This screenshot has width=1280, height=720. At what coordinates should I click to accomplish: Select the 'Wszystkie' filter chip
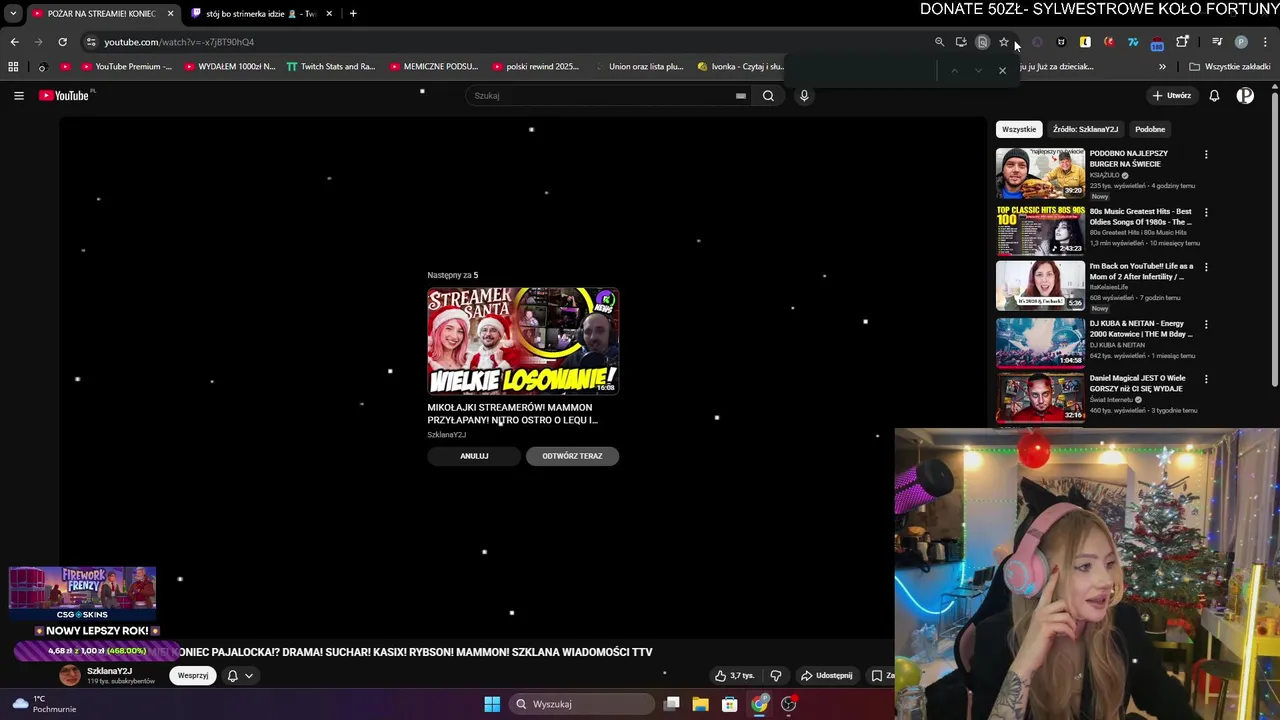click(1019, 129)
